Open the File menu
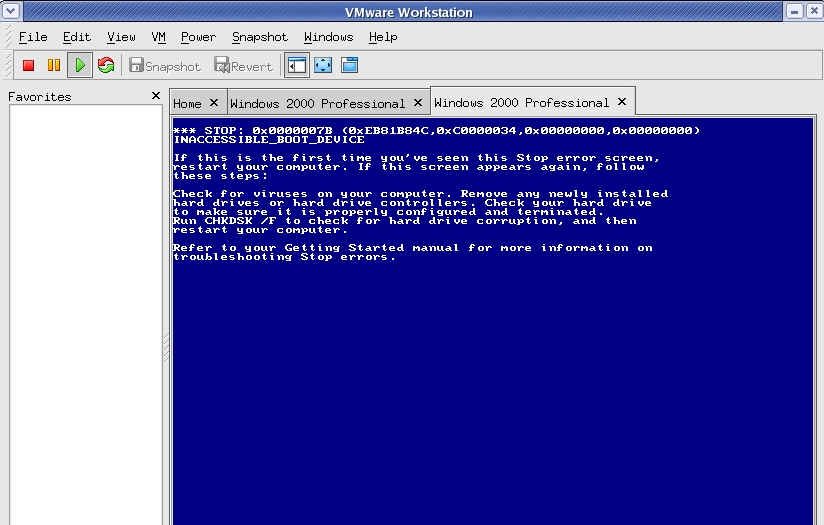The image size is (824, 525). coord(33,37)
